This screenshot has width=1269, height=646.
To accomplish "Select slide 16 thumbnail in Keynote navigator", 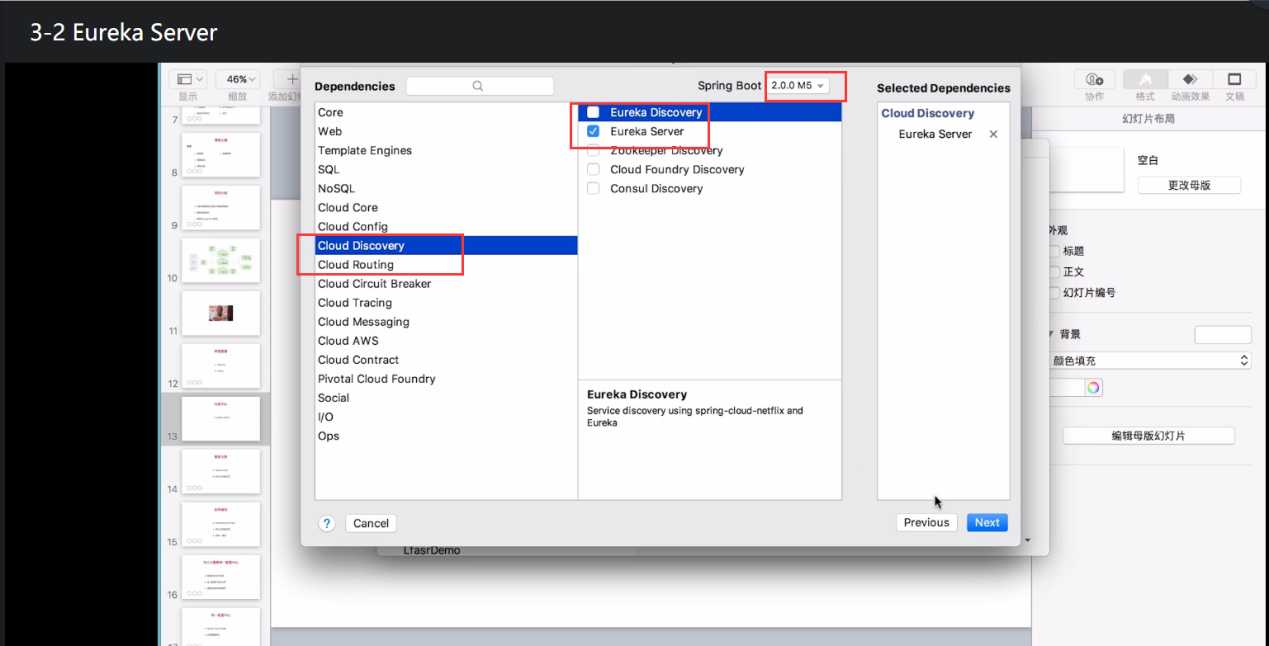I will pyautogui.click(x=220, y=577).
